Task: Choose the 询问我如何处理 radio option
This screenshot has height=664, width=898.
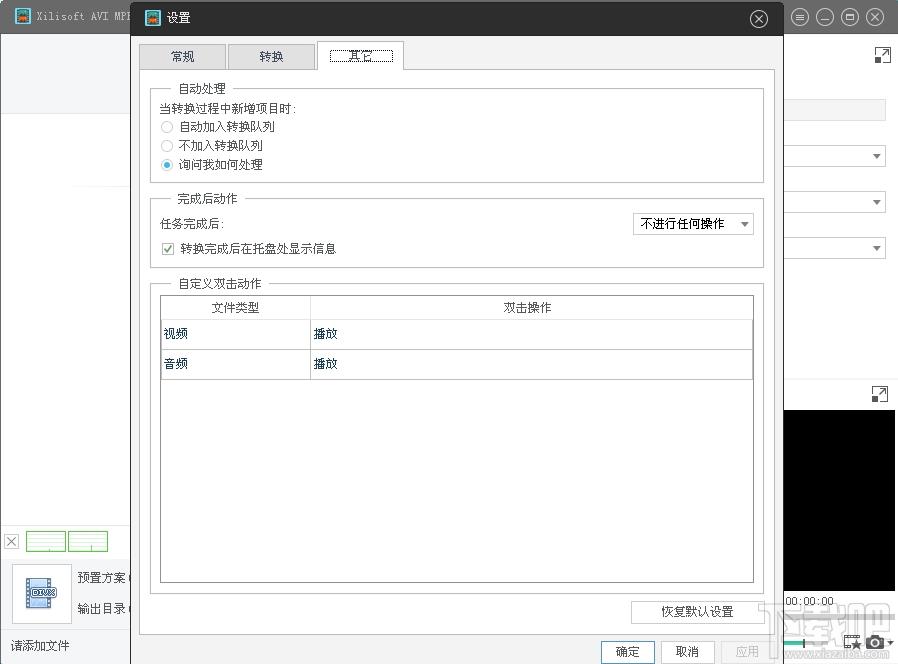Action: [167, 165]
